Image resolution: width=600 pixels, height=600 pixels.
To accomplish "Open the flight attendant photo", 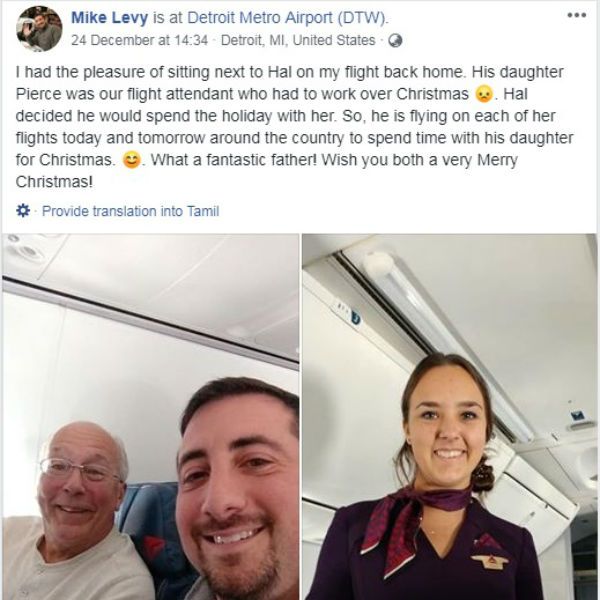I will 450,417.
